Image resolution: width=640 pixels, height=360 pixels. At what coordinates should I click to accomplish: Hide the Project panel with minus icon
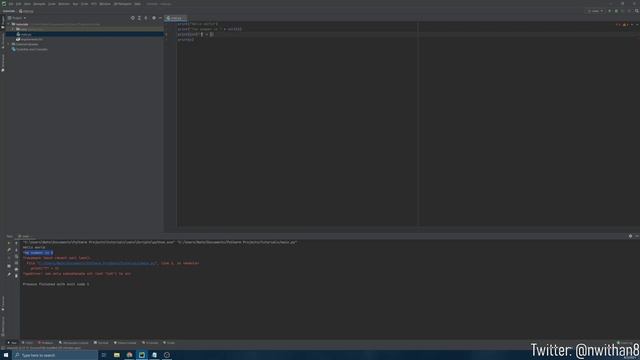(x=160, y=18)
